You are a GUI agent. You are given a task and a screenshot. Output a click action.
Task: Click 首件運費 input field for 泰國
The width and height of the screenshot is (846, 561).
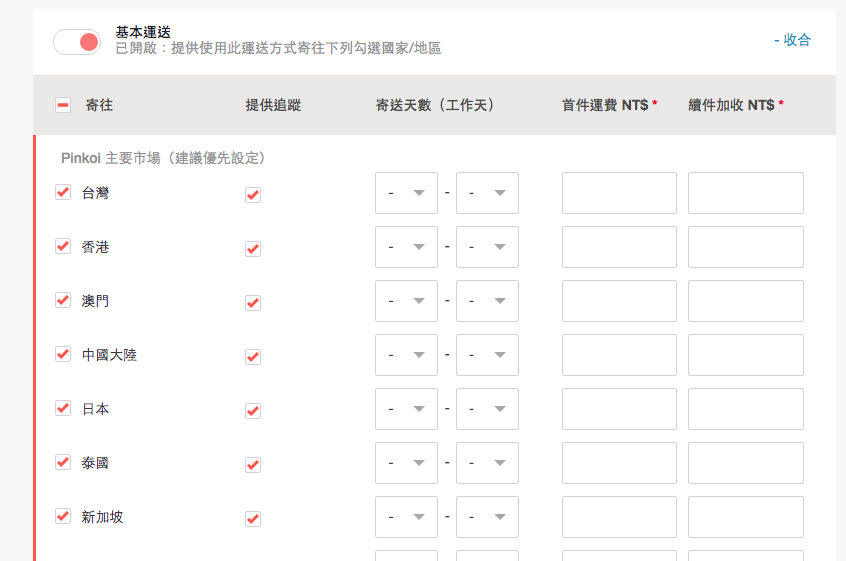(x=619, y=463)
